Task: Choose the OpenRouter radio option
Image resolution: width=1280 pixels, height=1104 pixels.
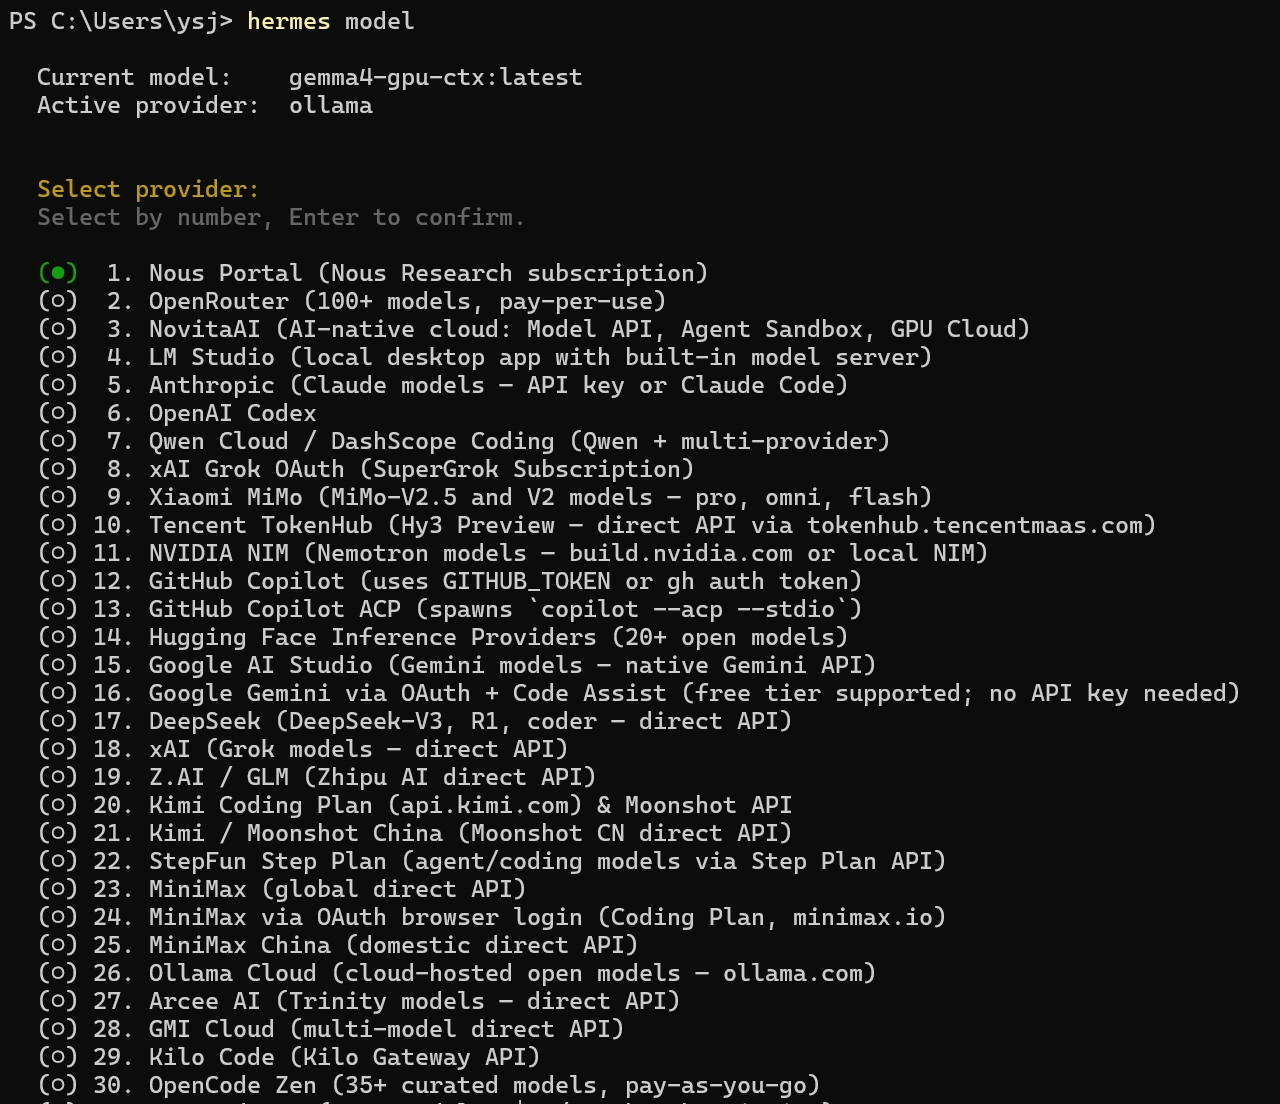Action: coord(58,301)
